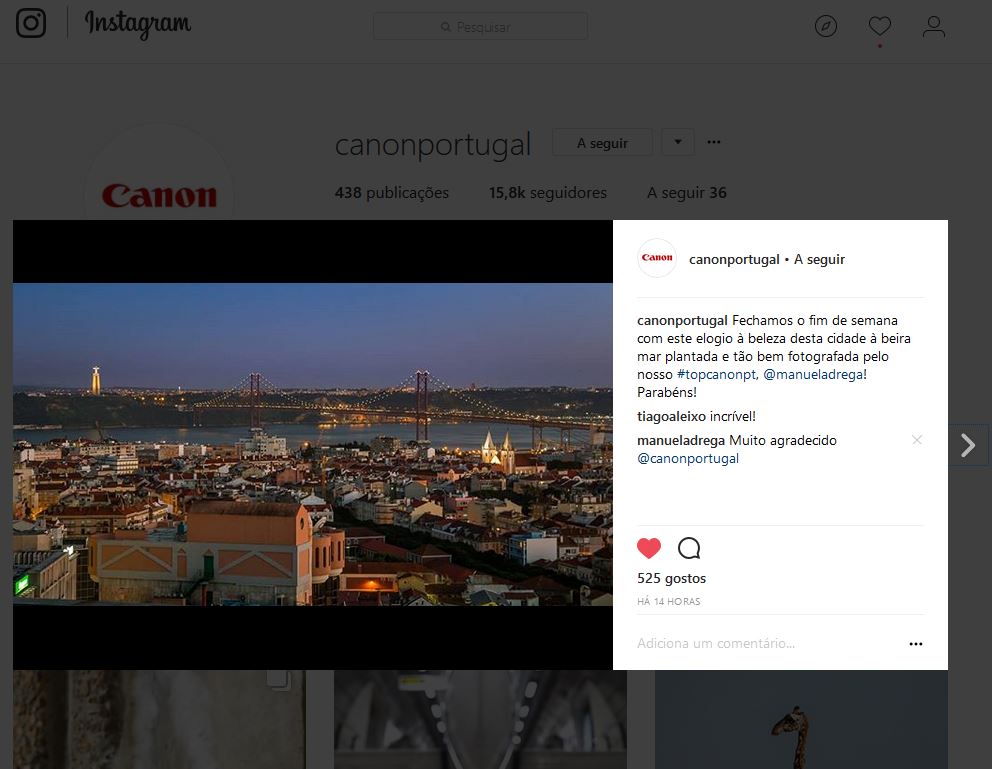992x769 pixels.
Task: Open the HÁ 14 HORAS timestamp
Action: pos(669,601)
